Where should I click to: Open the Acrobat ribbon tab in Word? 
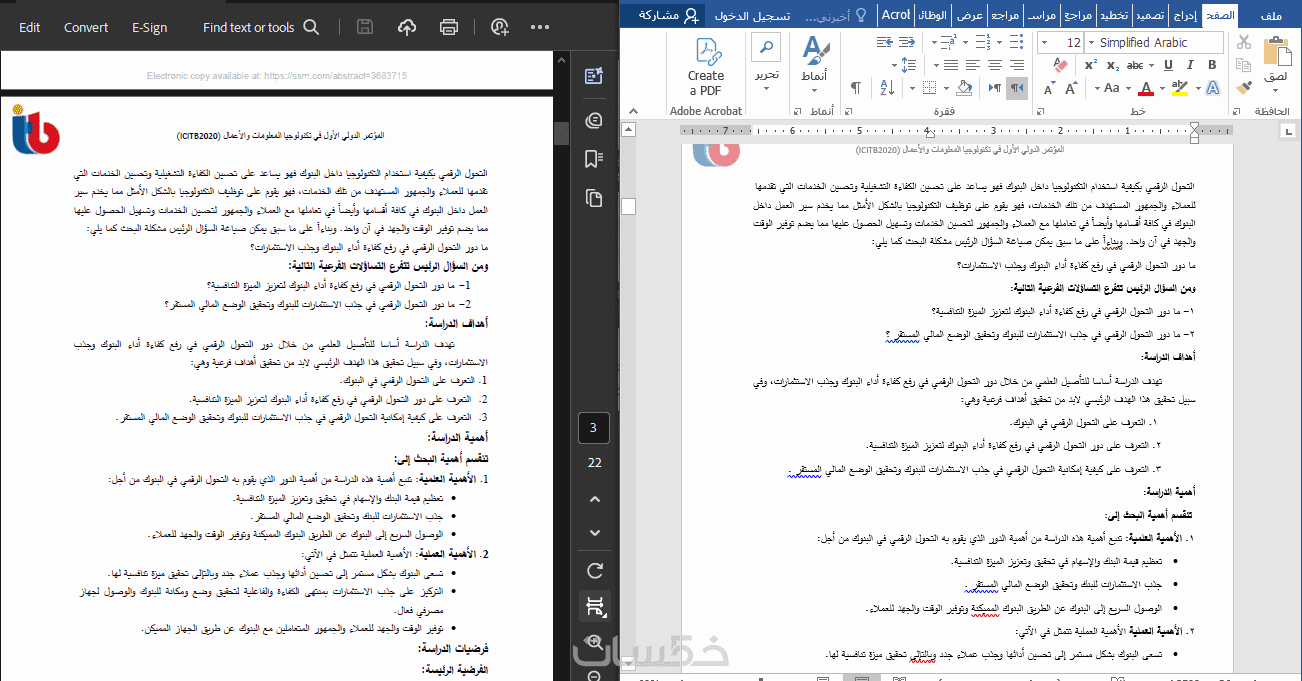point(895,15)
